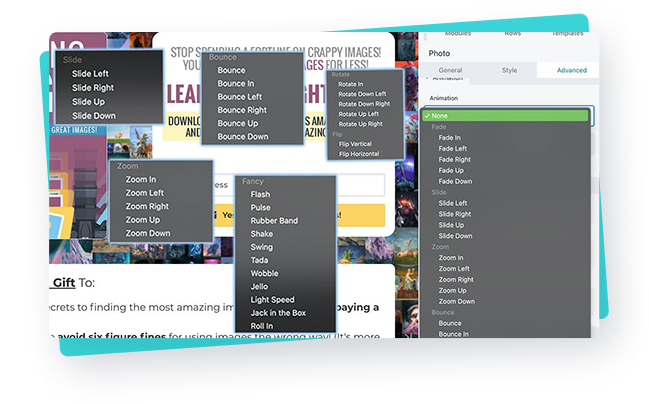
Task: Choose the Flash fancy animation
Action: pyautogui.click(x=260, y=194)
